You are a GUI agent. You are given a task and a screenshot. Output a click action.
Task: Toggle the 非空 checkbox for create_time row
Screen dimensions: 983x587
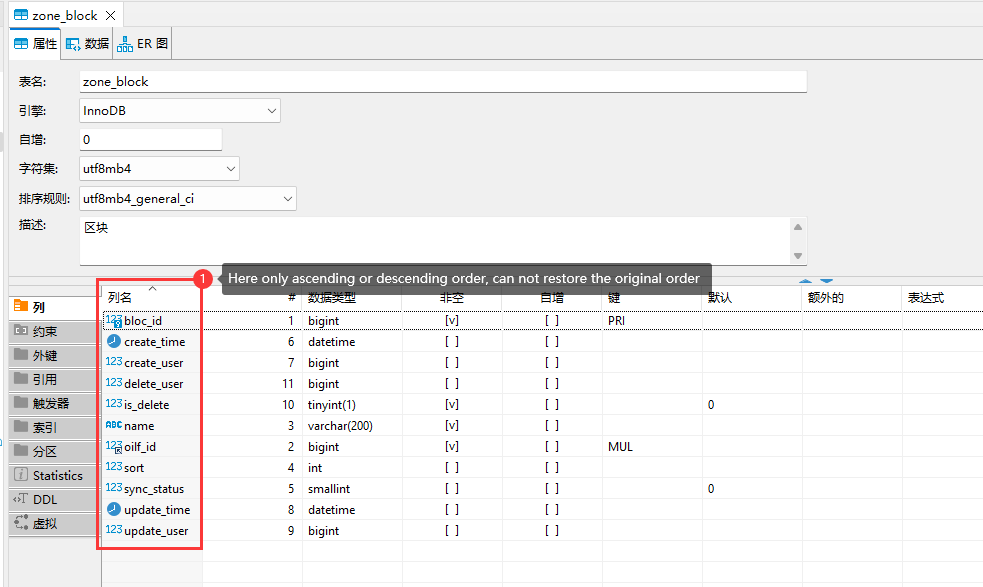(452, 341)
